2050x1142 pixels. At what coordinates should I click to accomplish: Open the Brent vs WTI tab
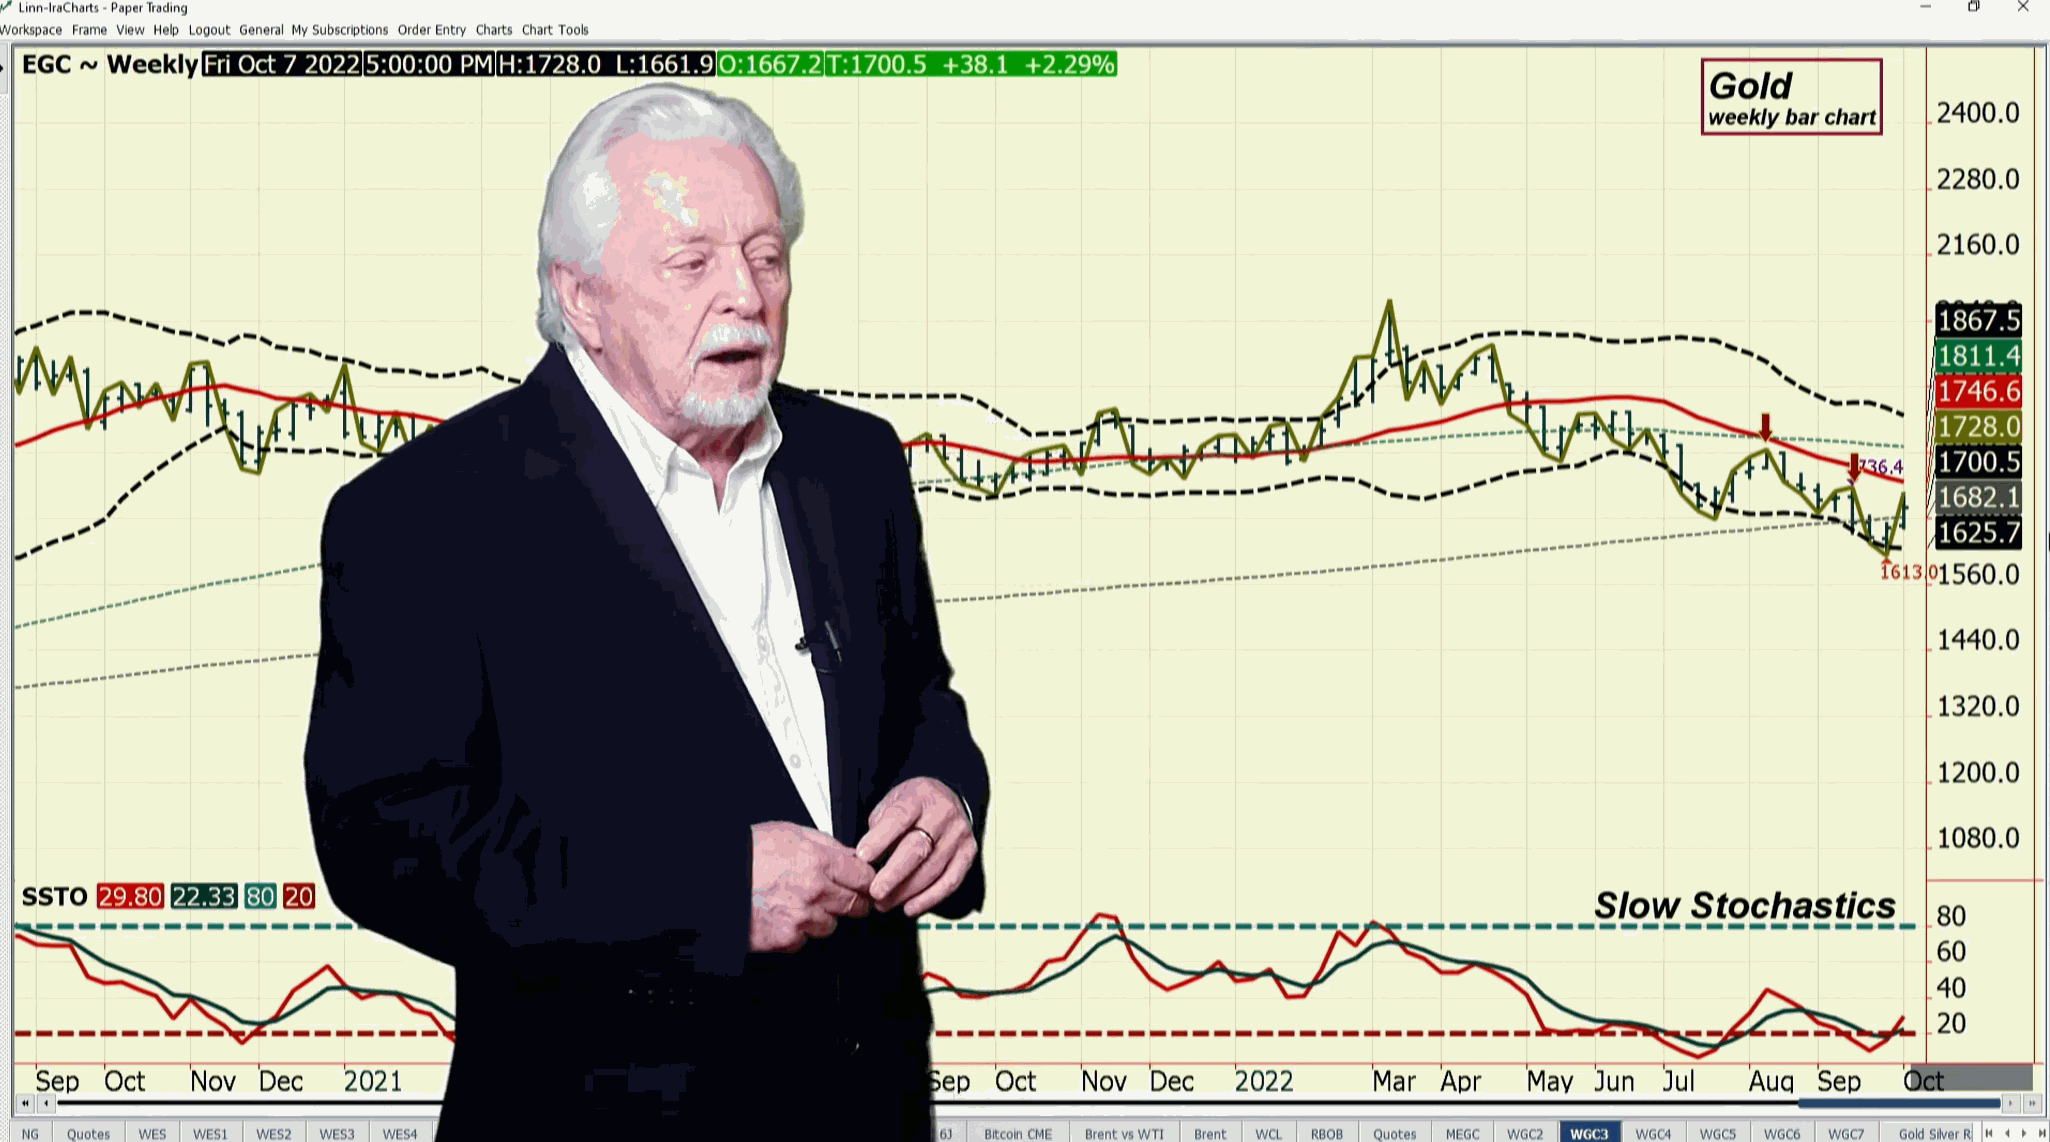pyautogui.click(x=1124, y=1133)
